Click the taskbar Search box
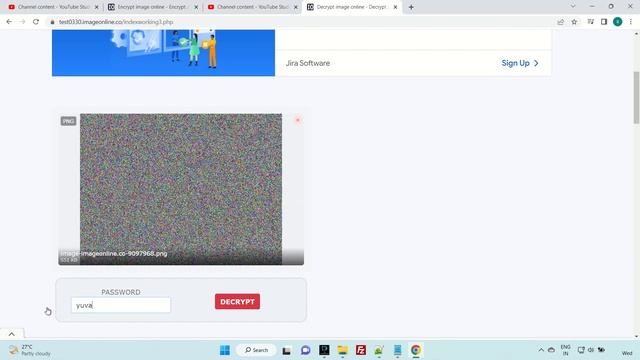The width and height of the screenshot is (640, 360). point(256,350)
